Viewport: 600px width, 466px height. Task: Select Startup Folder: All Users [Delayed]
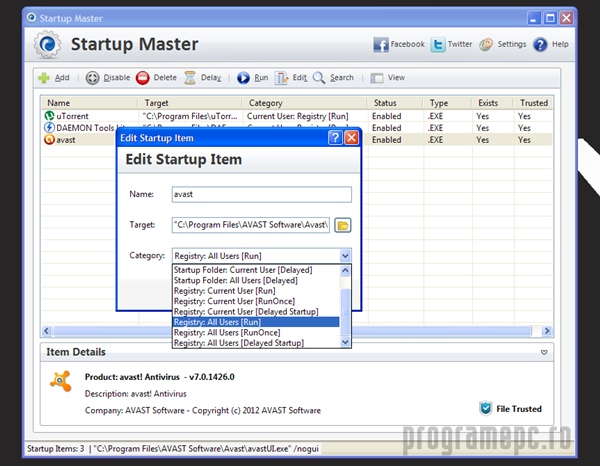point(256,280)
